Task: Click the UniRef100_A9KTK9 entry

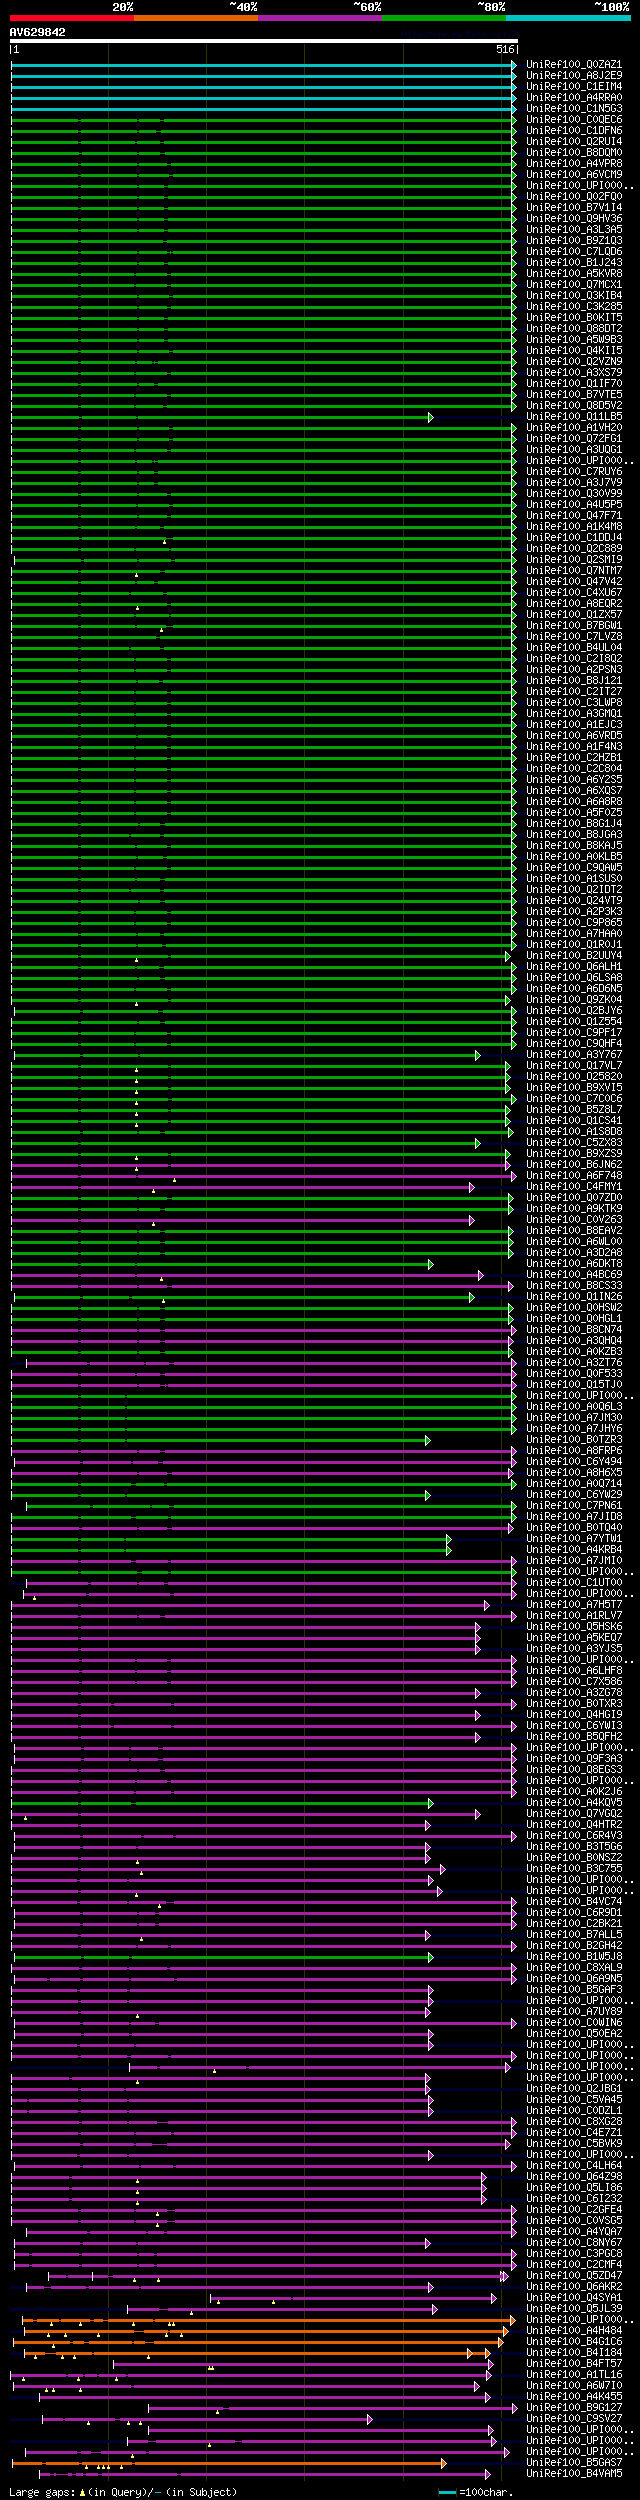Action: (x=574, y=1209)
